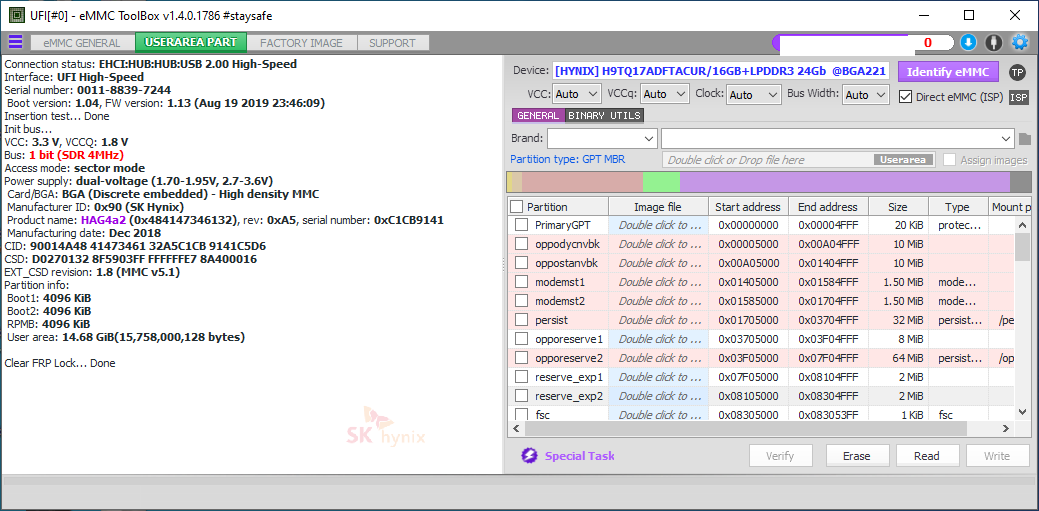This screenshot has height=511, width=1039.
Task: Click the settings gear icon
Action: pos(1020,42)
